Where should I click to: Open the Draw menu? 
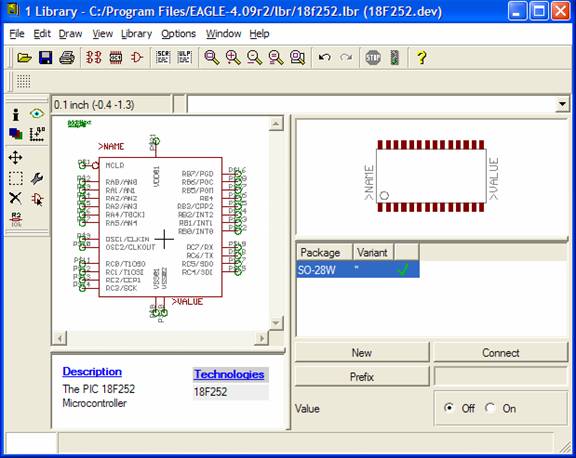pyautogui.click(x=70, y=34)
